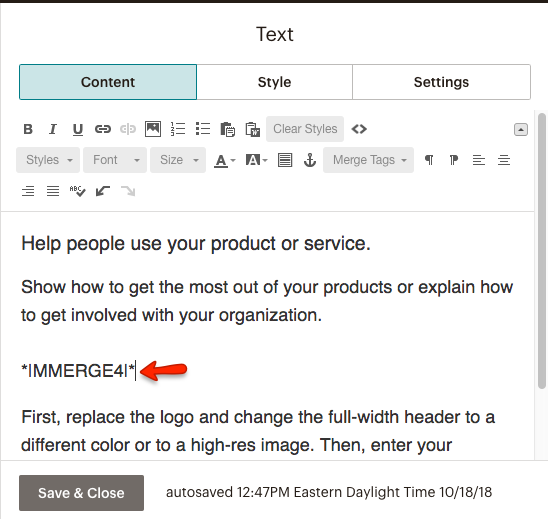Insert an image with the image icon
The height and width of the screenshot is (519, 548).
(153, 129)
